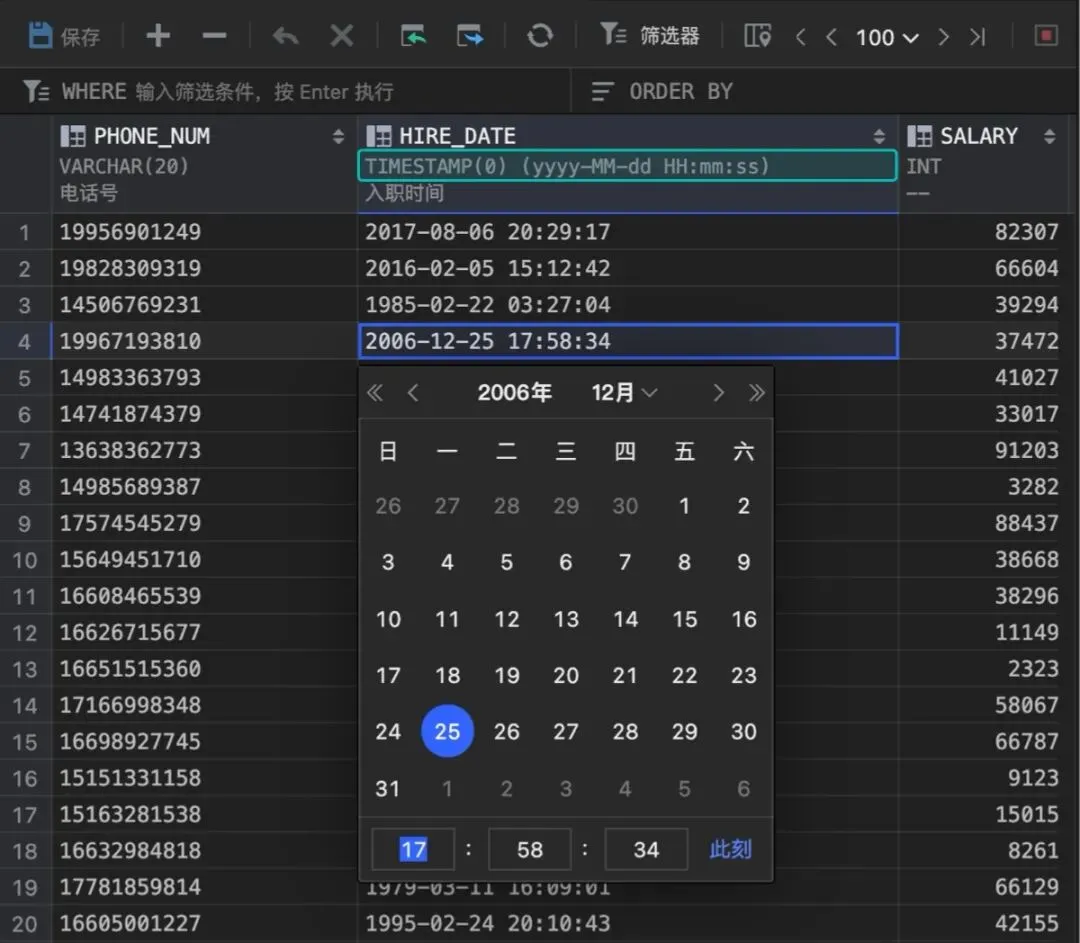The image size is (1080, 943).
Task: Go to next month in calendar
Action: click(x=718, y=393)
